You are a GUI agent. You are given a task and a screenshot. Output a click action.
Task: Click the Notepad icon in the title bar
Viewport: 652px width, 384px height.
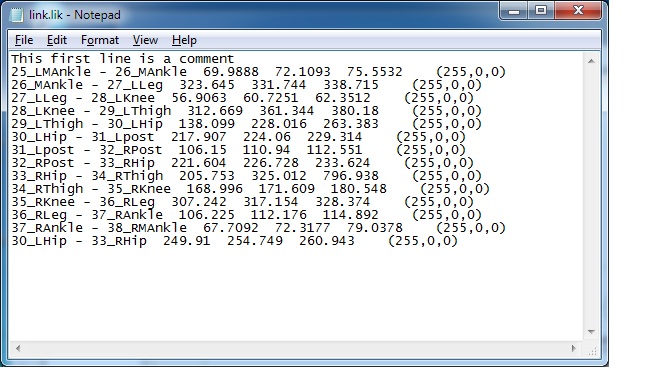coord(17,15)
